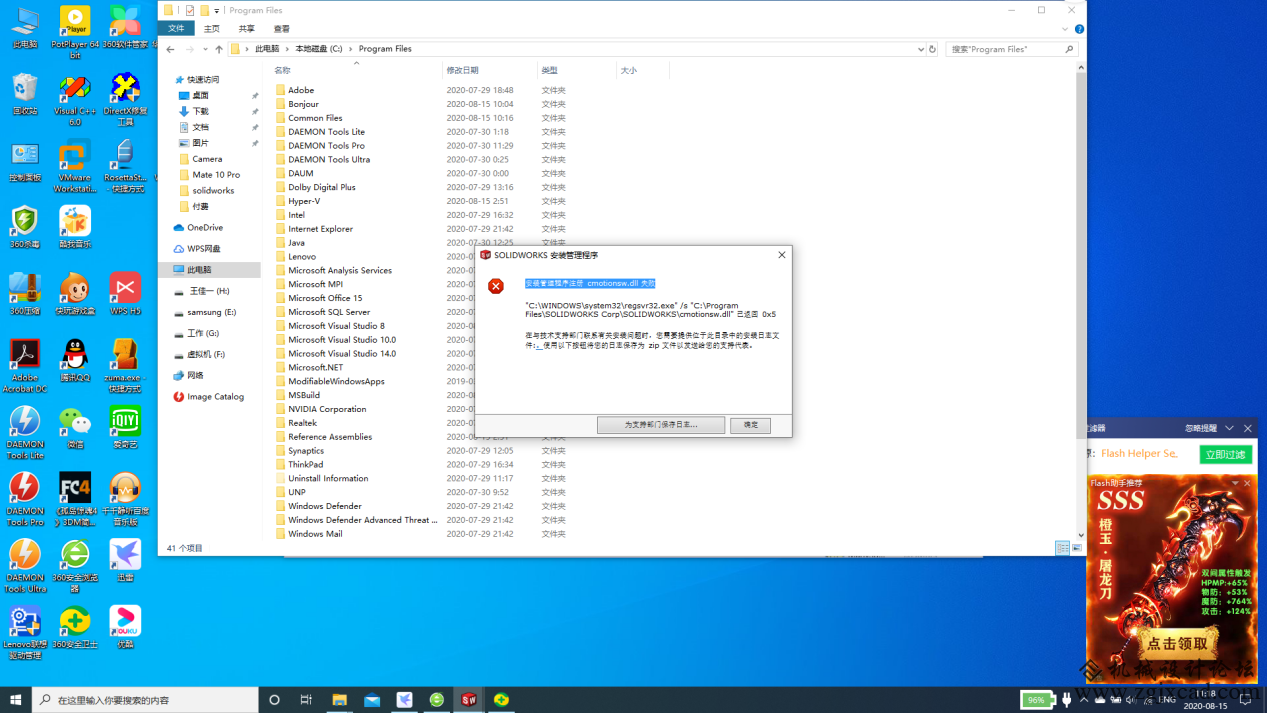The height and width of the screenshot is (713, 1267).
Task: Open DAEMON Tools Lite desktop icon
Action: [25, 432]
